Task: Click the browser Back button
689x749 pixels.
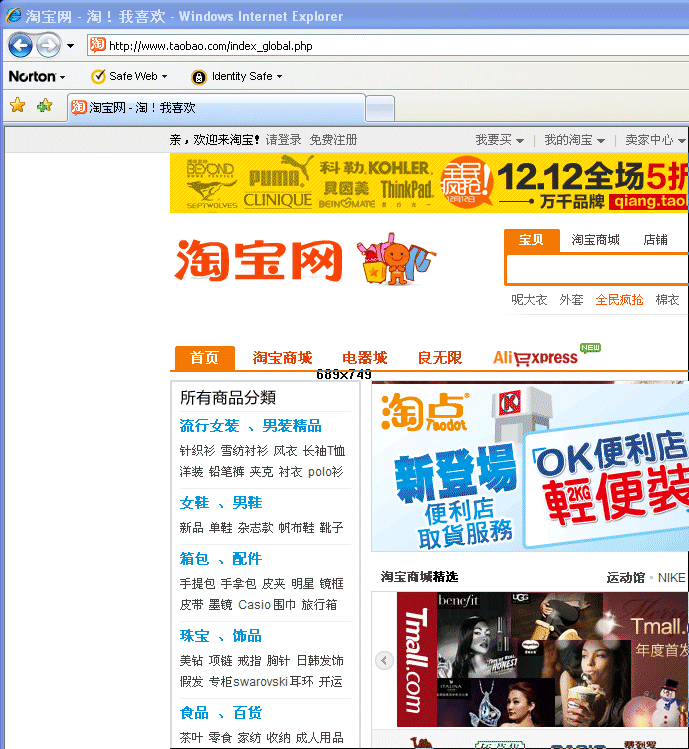Action: pyautogui.click(x=20, y=45)
